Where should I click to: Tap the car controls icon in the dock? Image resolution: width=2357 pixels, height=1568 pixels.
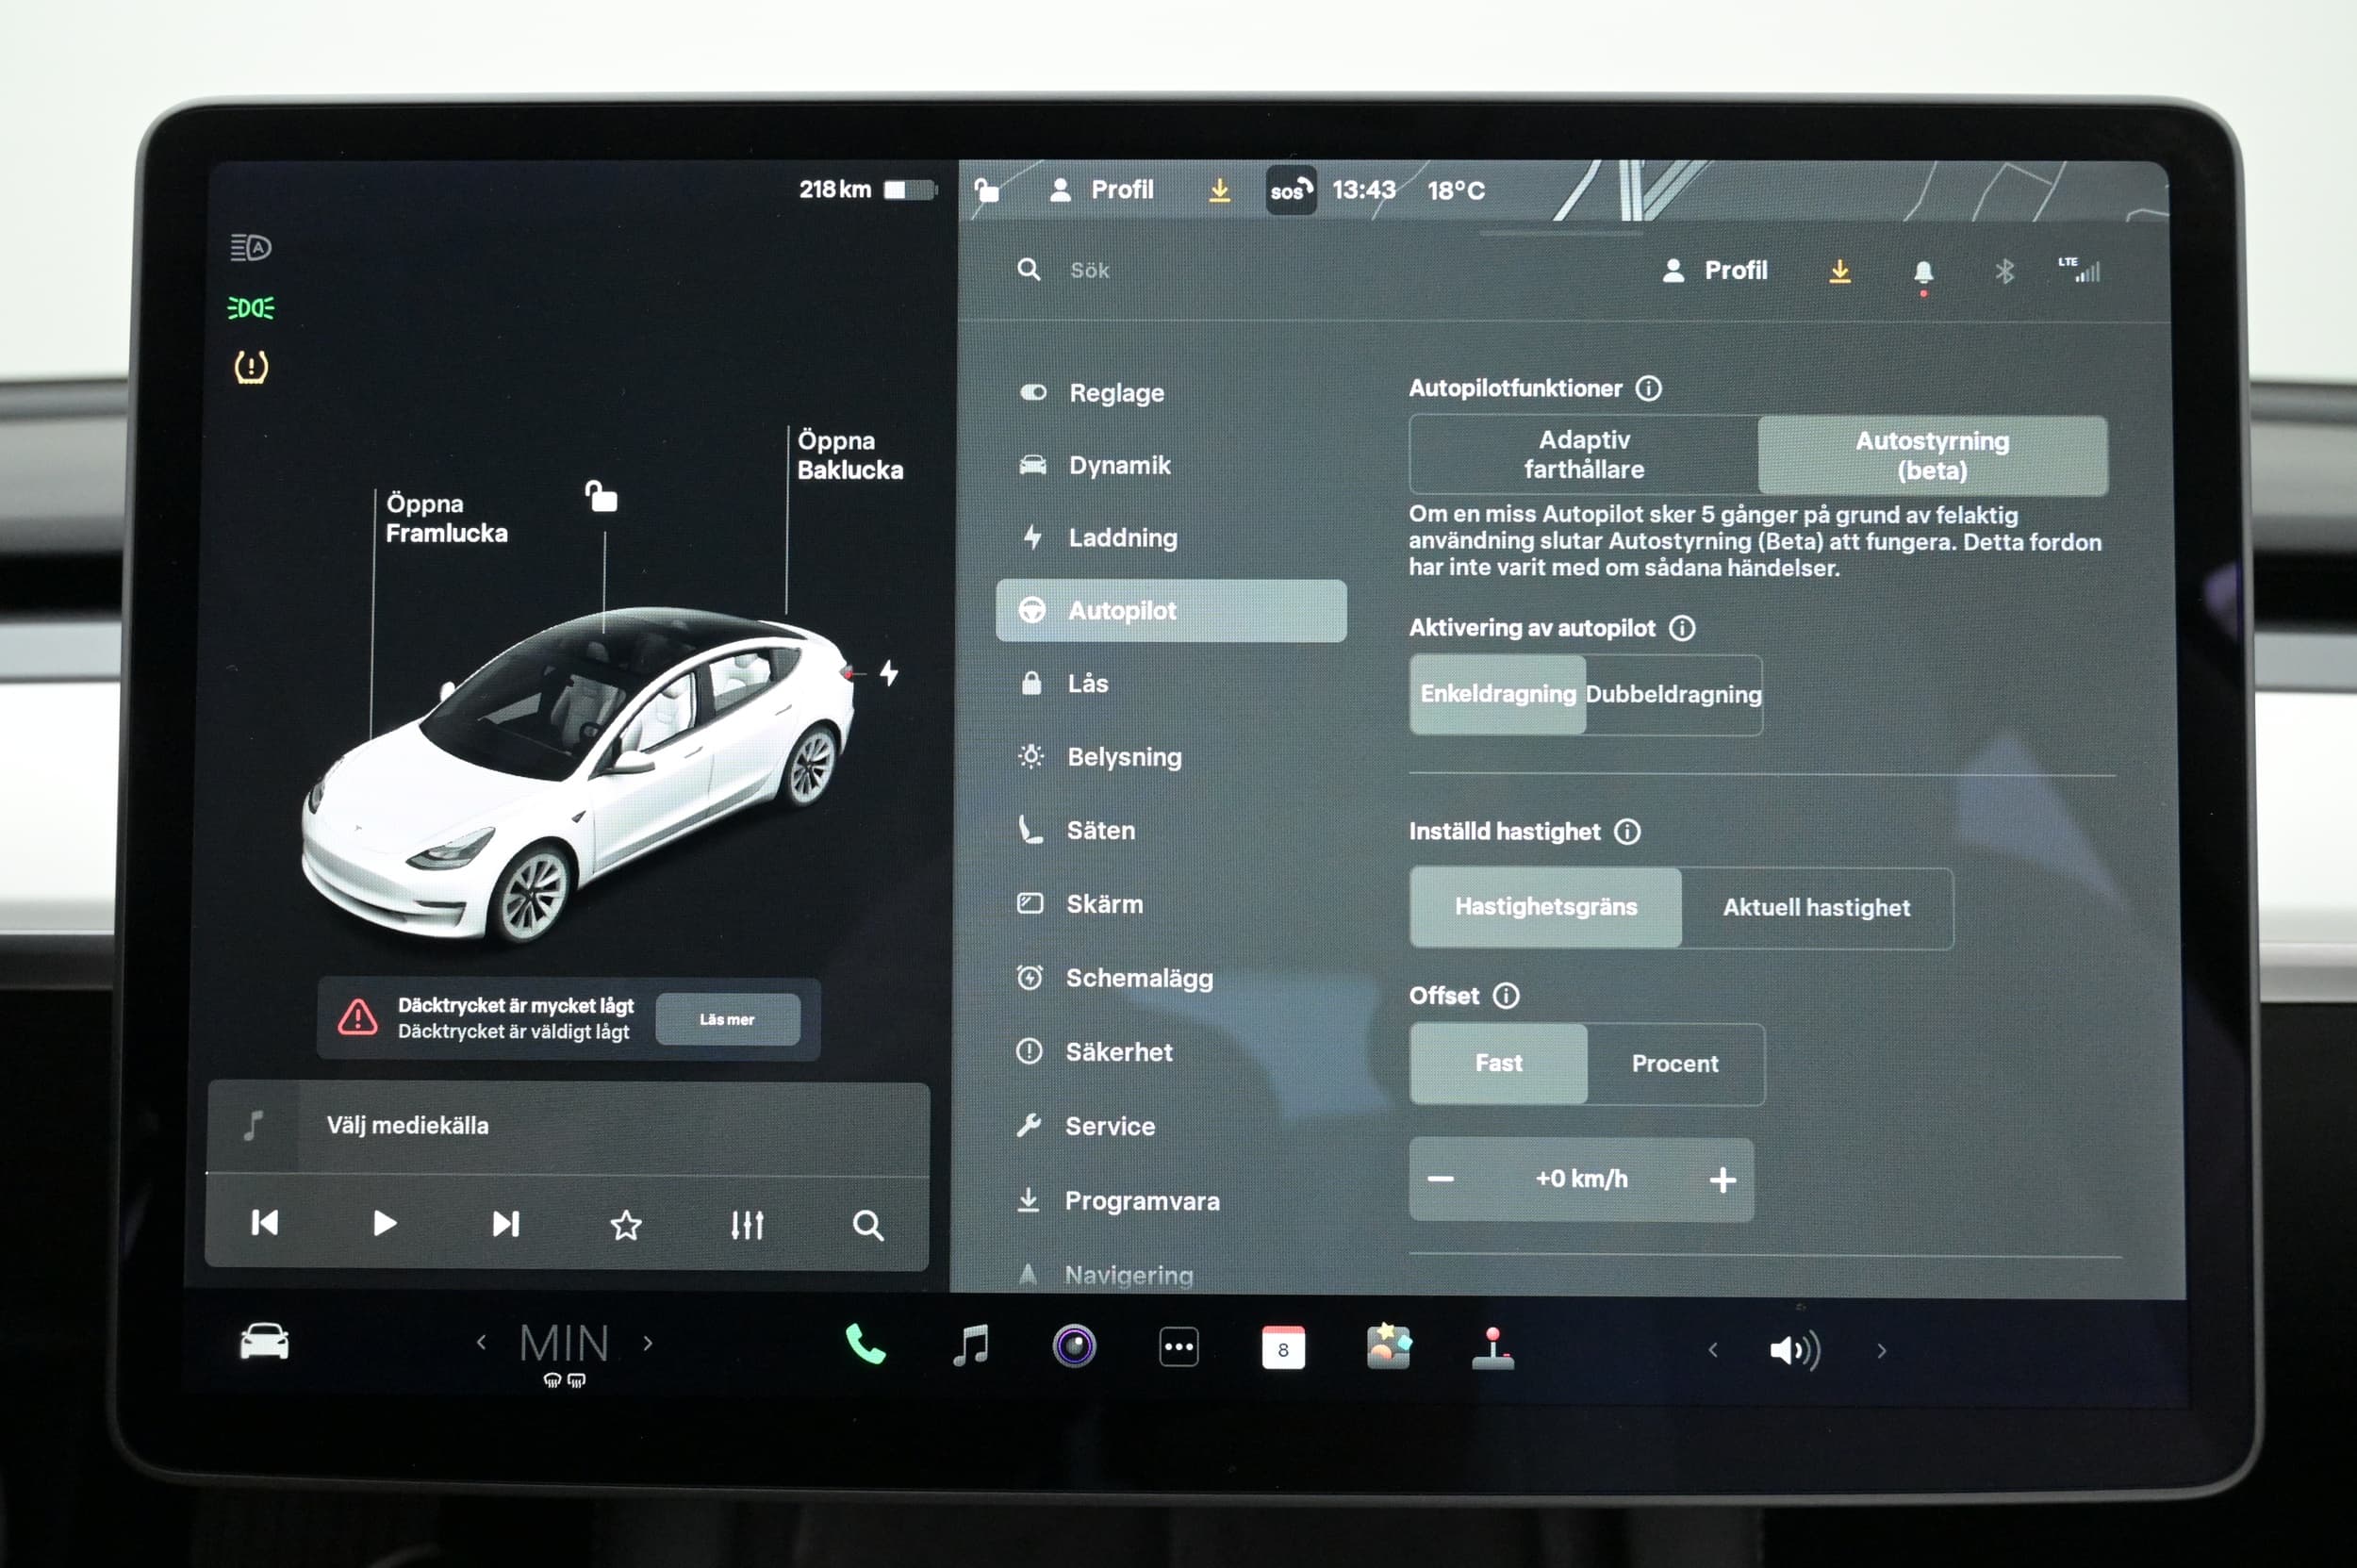(x=264, y=1342)
